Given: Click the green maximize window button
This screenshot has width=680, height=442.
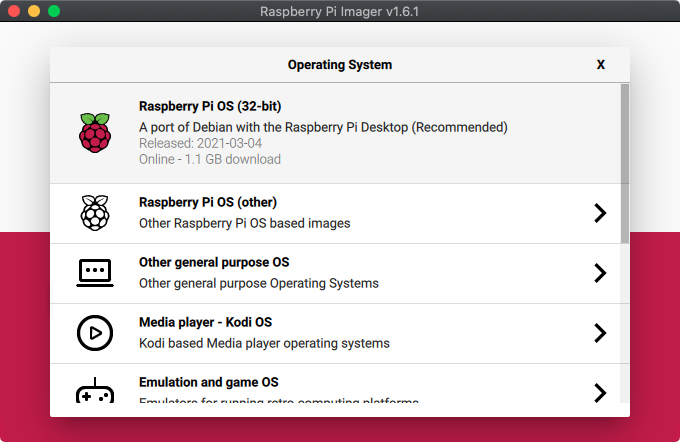Looking at the screenshot, I should tap(54, 11).
